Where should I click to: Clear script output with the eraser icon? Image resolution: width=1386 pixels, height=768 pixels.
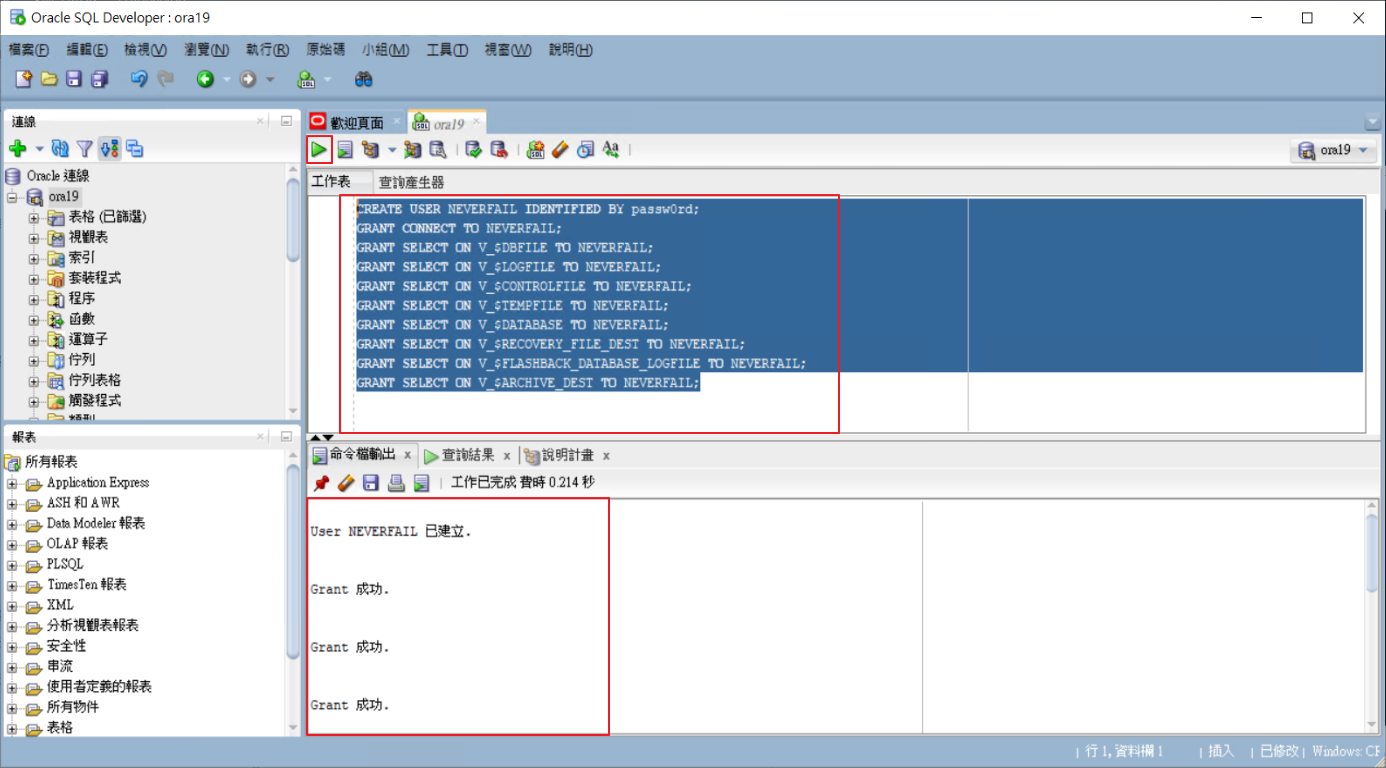point(346,483)
